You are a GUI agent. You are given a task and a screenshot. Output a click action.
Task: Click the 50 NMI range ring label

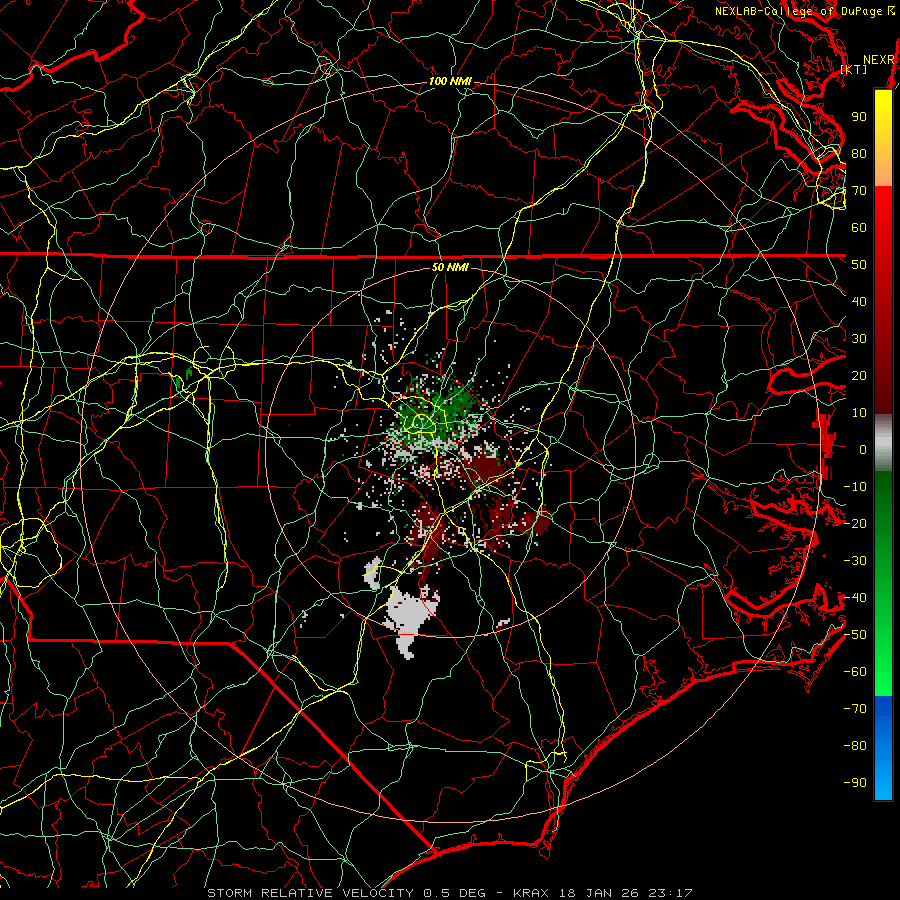(x=450, y=267)
